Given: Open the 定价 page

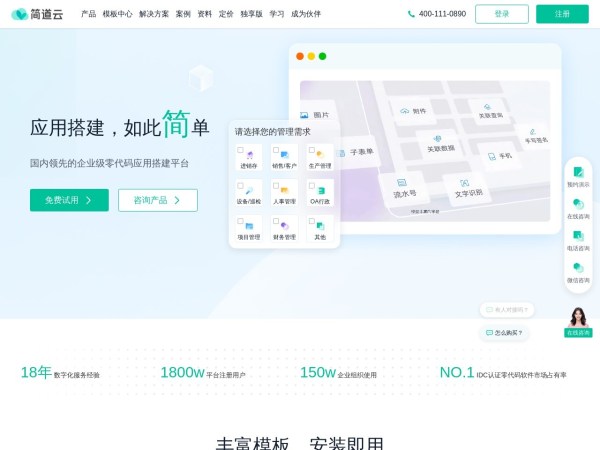Looking at the screenshot, I should coord(226,14).
